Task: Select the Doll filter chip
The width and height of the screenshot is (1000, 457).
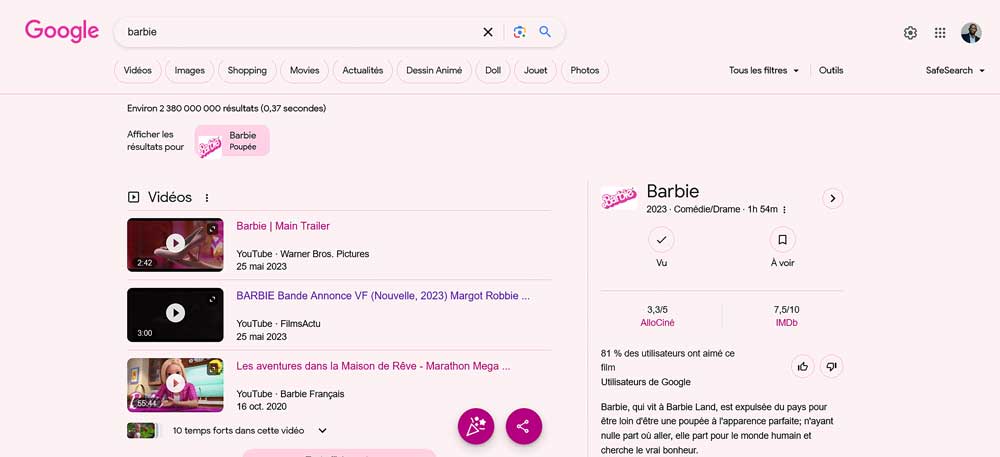Action: pyautogui.click(x=493, y=71)
